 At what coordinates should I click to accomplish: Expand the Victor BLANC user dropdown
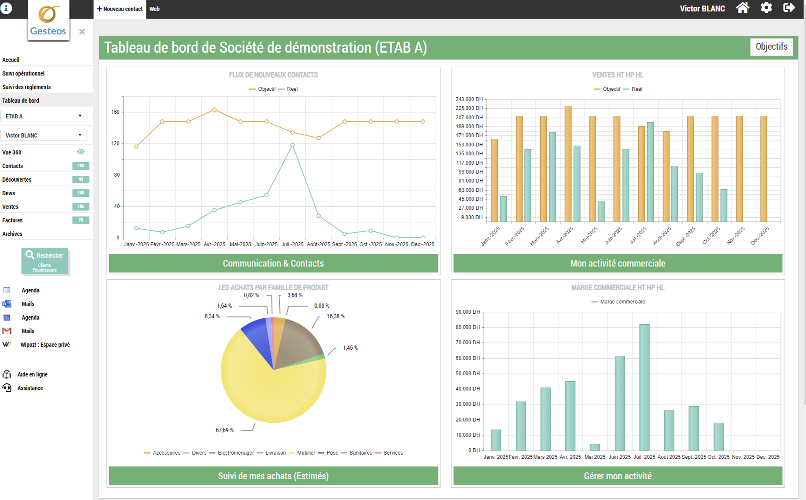[x=46, y=134]
